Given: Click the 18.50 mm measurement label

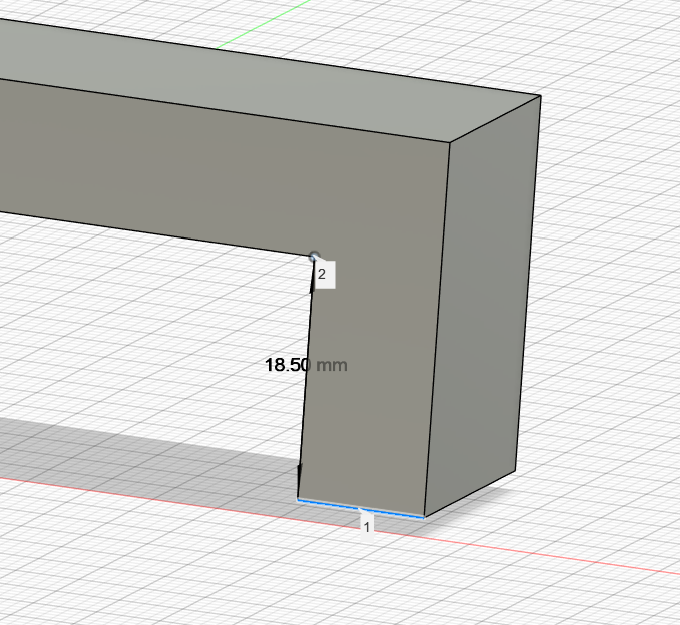Looking at the screenshot, I should tap(306, 365).
